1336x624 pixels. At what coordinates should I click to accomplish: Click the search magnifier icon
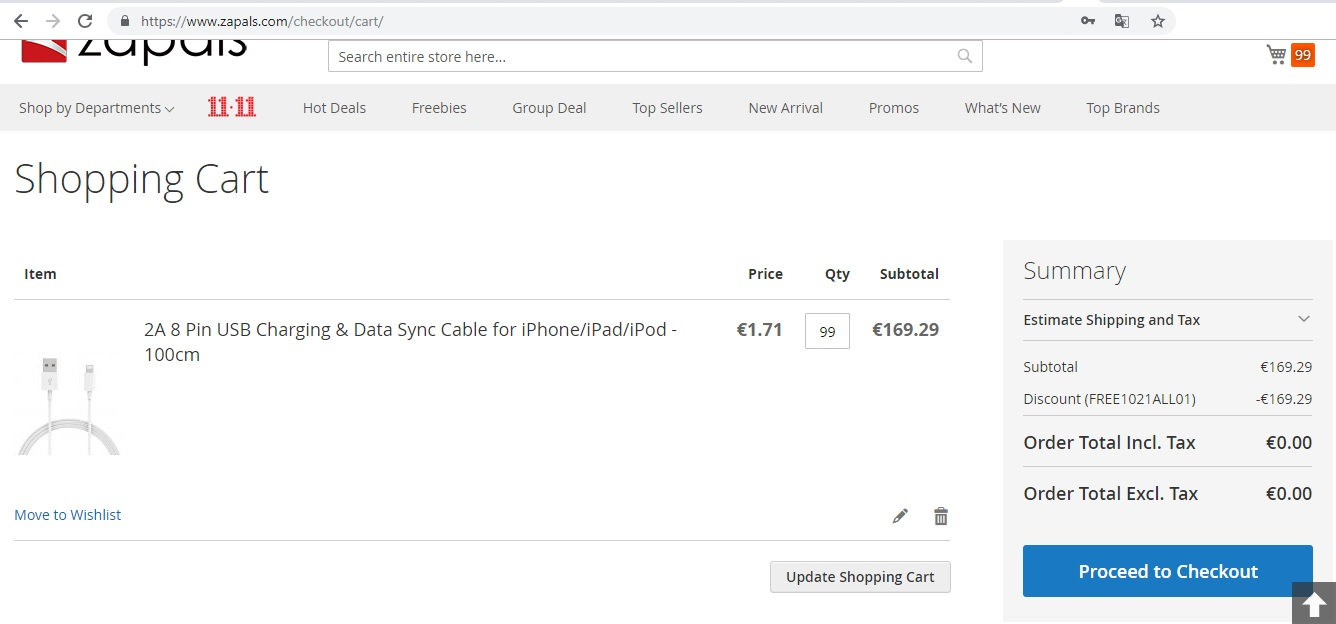point(964,57)
